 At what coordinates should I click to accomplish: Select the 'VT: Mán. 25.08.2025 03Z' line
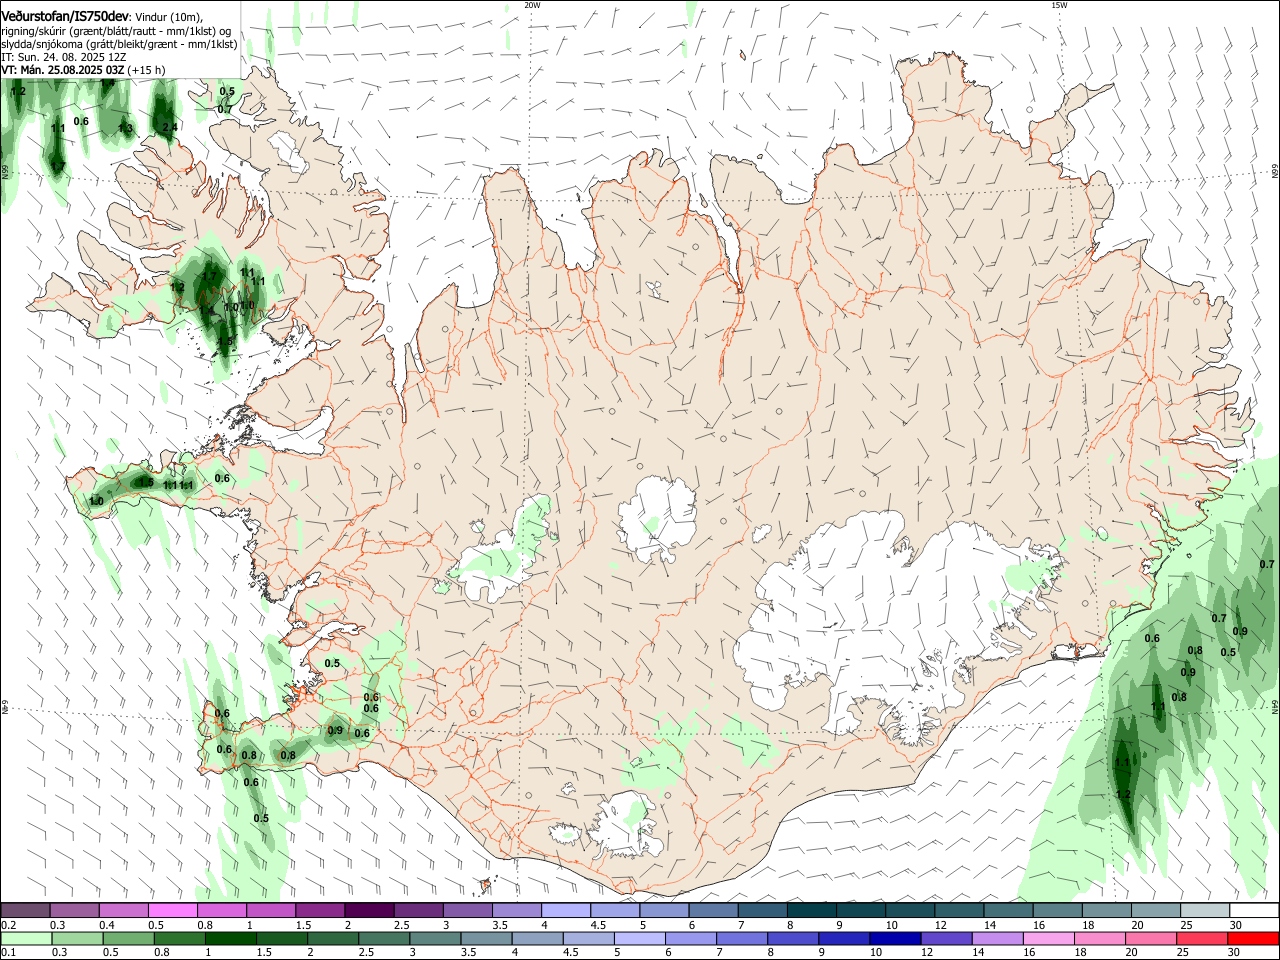pyautogui.click(x=63, y=70)
